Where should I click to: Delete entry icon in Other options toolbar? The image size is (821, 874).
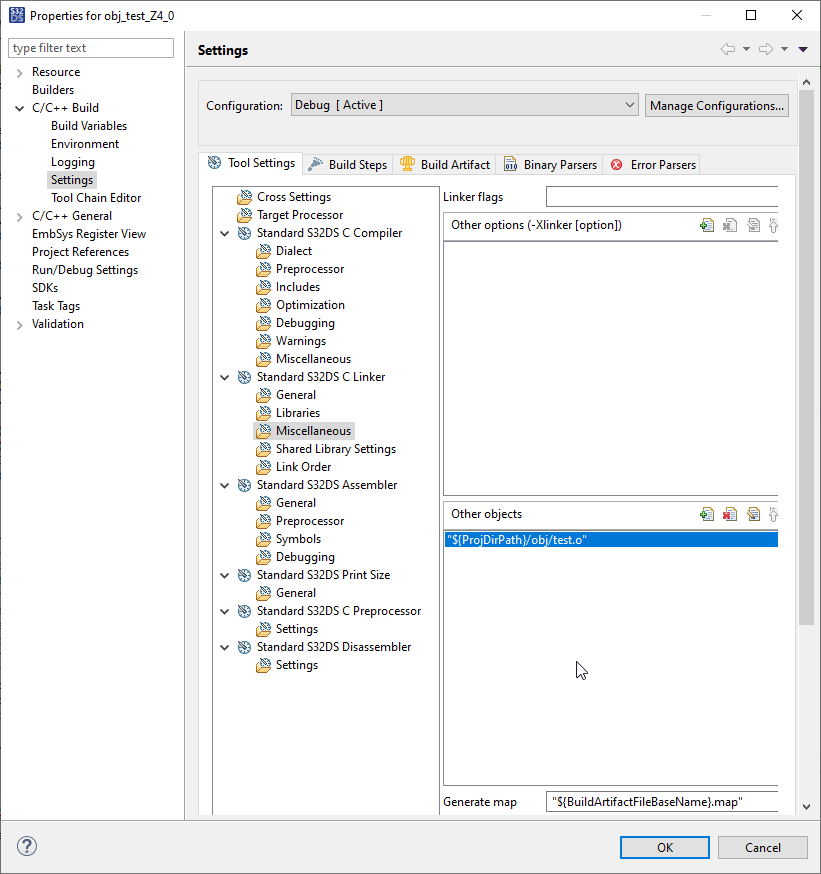click(730, 225)
